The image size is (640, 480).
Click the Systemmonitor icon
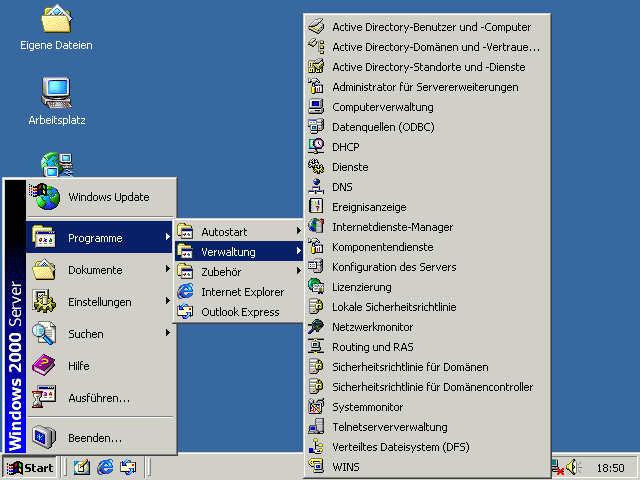tap(316, 407)
